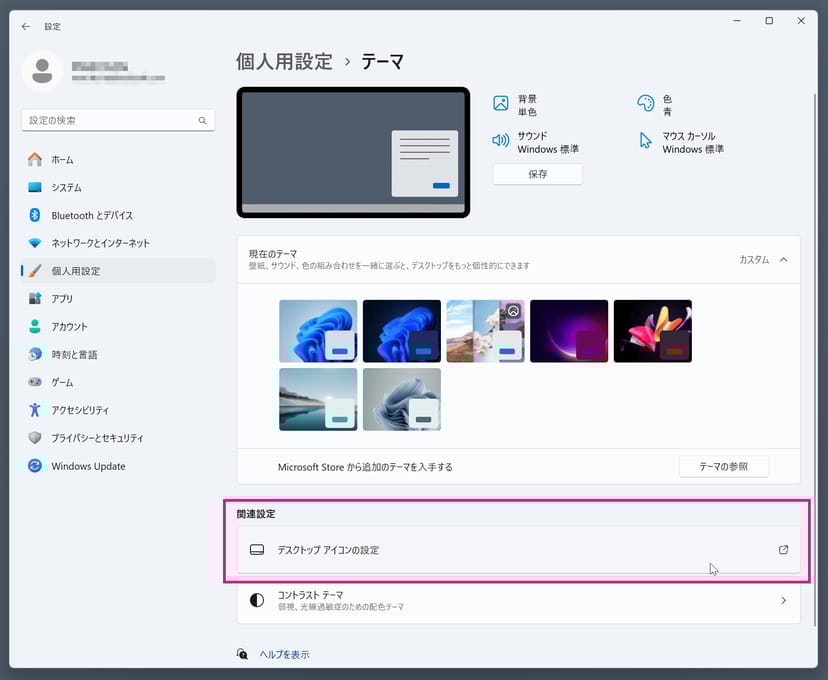Select the purple glow theme thumbnail
Image resolution: width=828 pixels, height=680 pixels.
click(569, 331)
